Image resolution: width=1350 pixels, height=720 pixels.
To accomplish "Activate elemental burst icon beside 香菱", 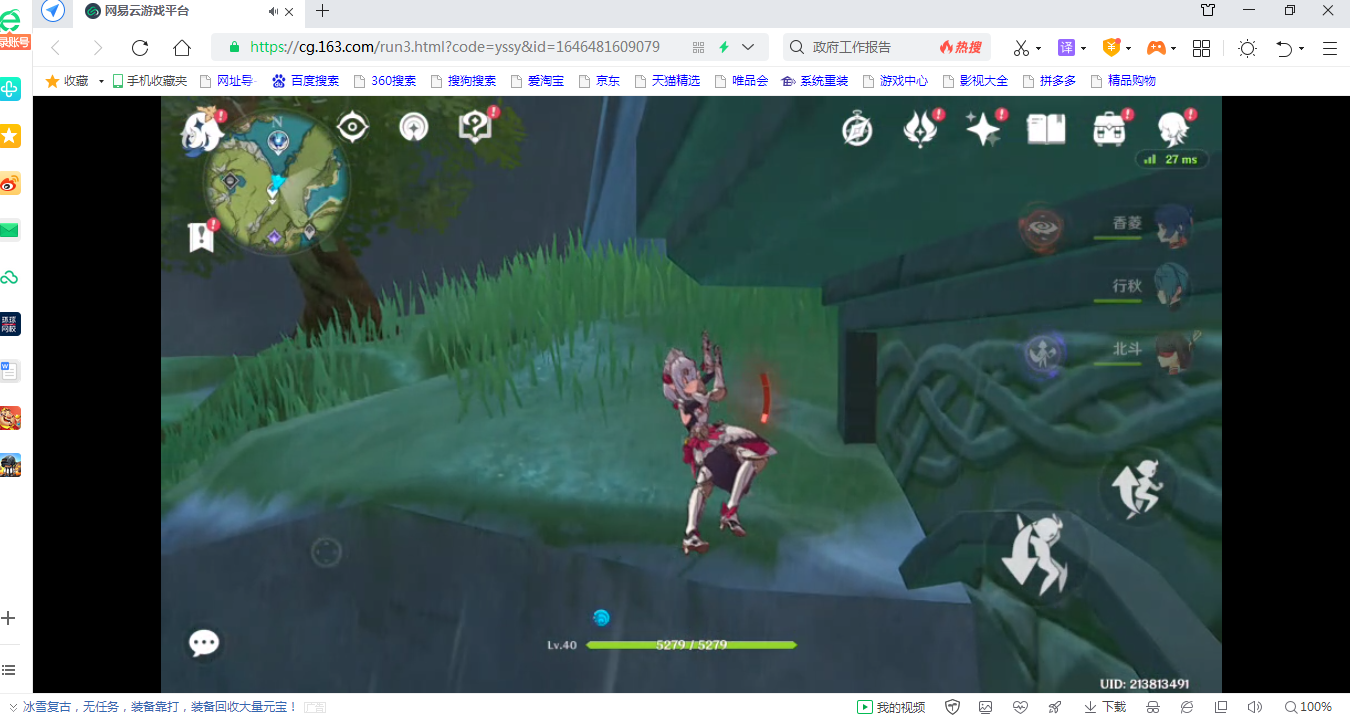I will 1040,227.
